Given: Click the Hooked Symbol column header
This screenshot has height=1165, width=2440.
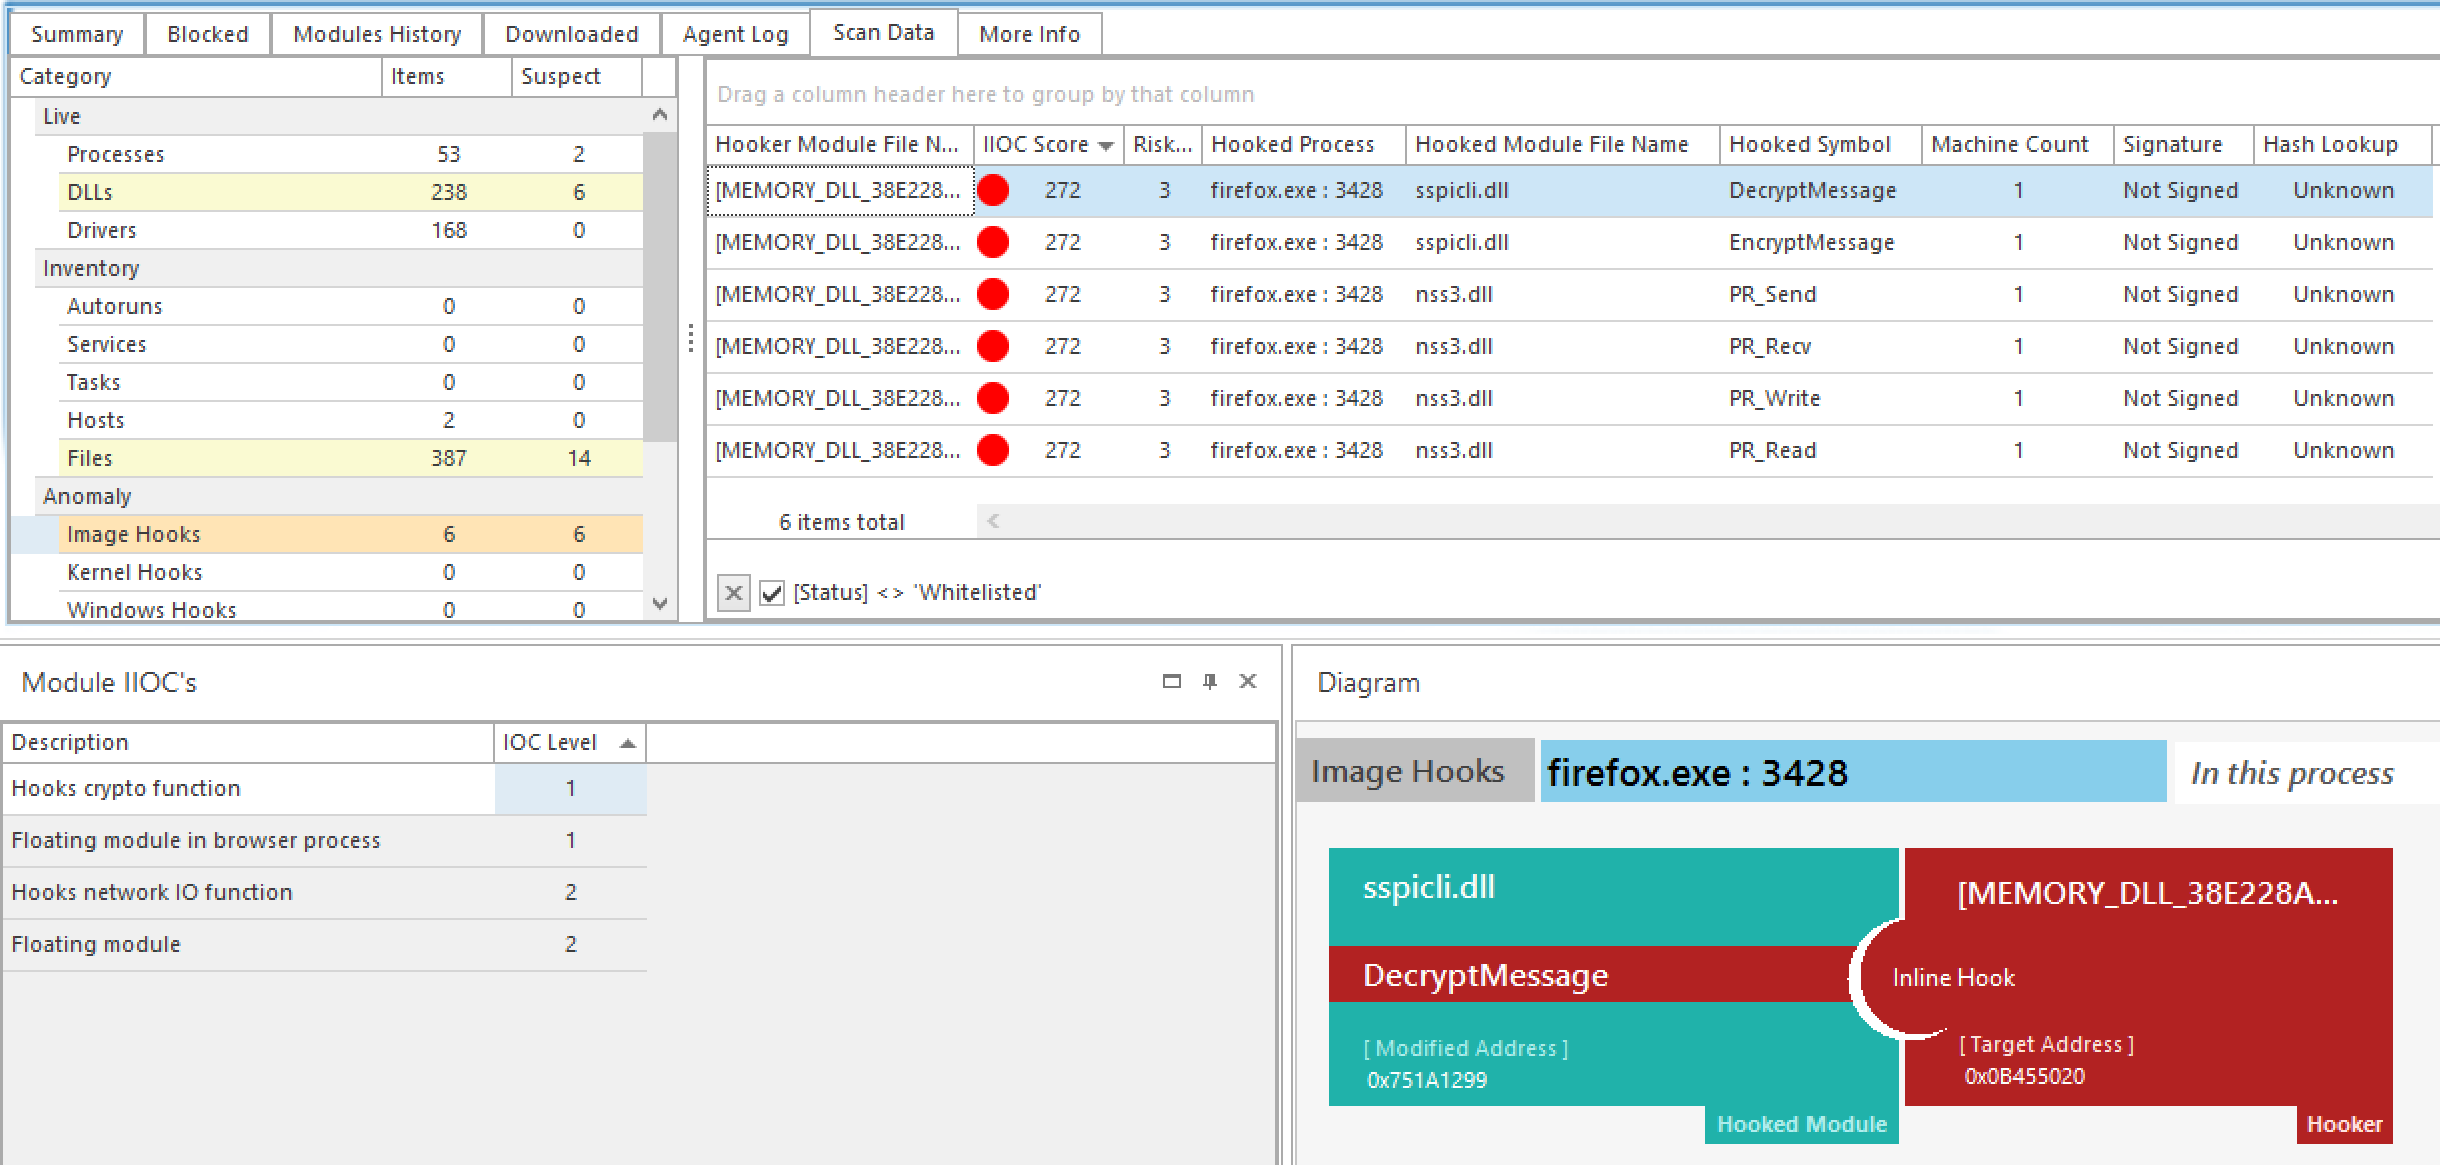Looking at the screenshot, I should pos(1809,144).
